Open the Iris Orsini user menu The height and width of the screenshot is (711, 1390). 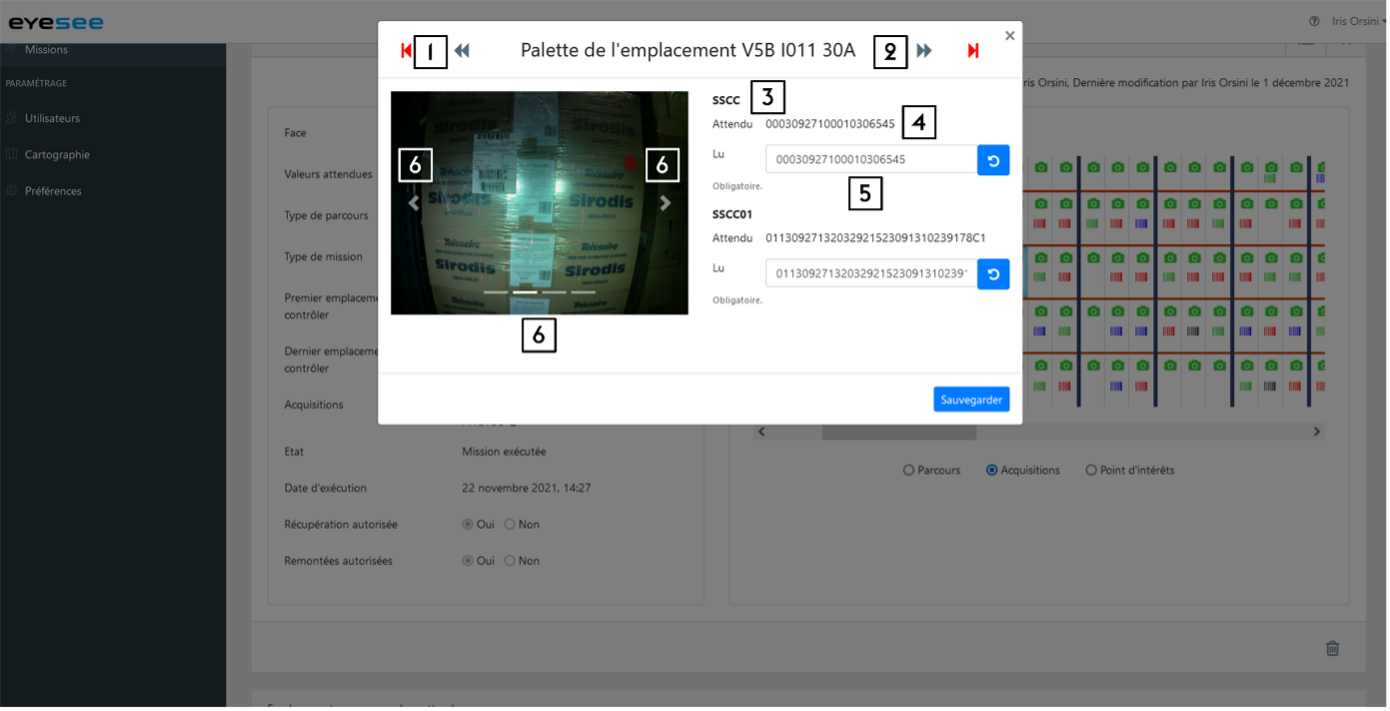pos(1359,21)
